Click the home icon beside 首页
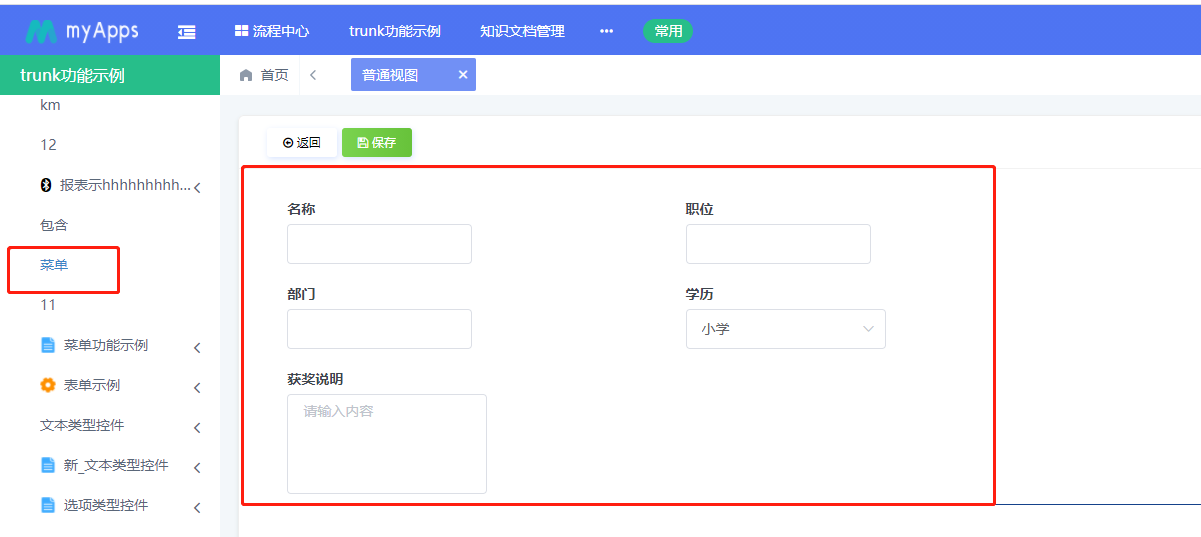Image resolution: width=1201 pixels, height=537 pixels. (x=246, y=75)
